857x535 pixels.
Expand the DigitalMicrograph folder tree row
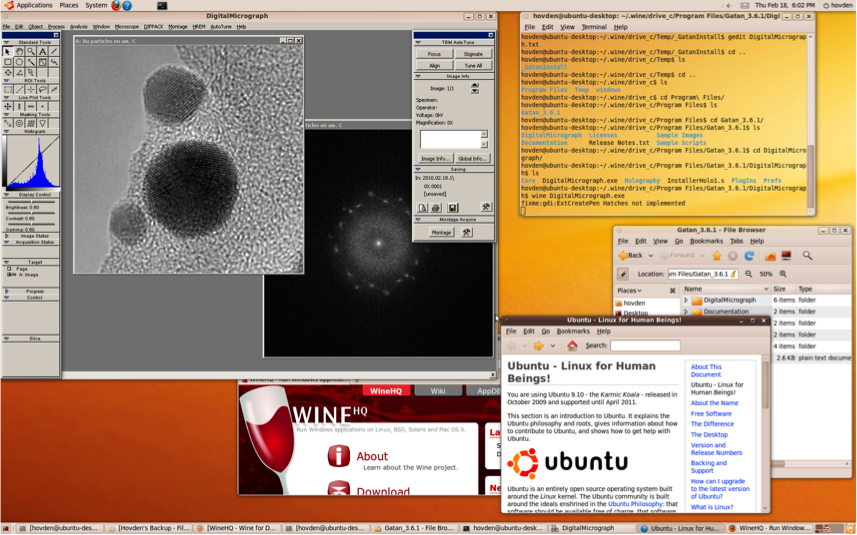click(686, 300)
